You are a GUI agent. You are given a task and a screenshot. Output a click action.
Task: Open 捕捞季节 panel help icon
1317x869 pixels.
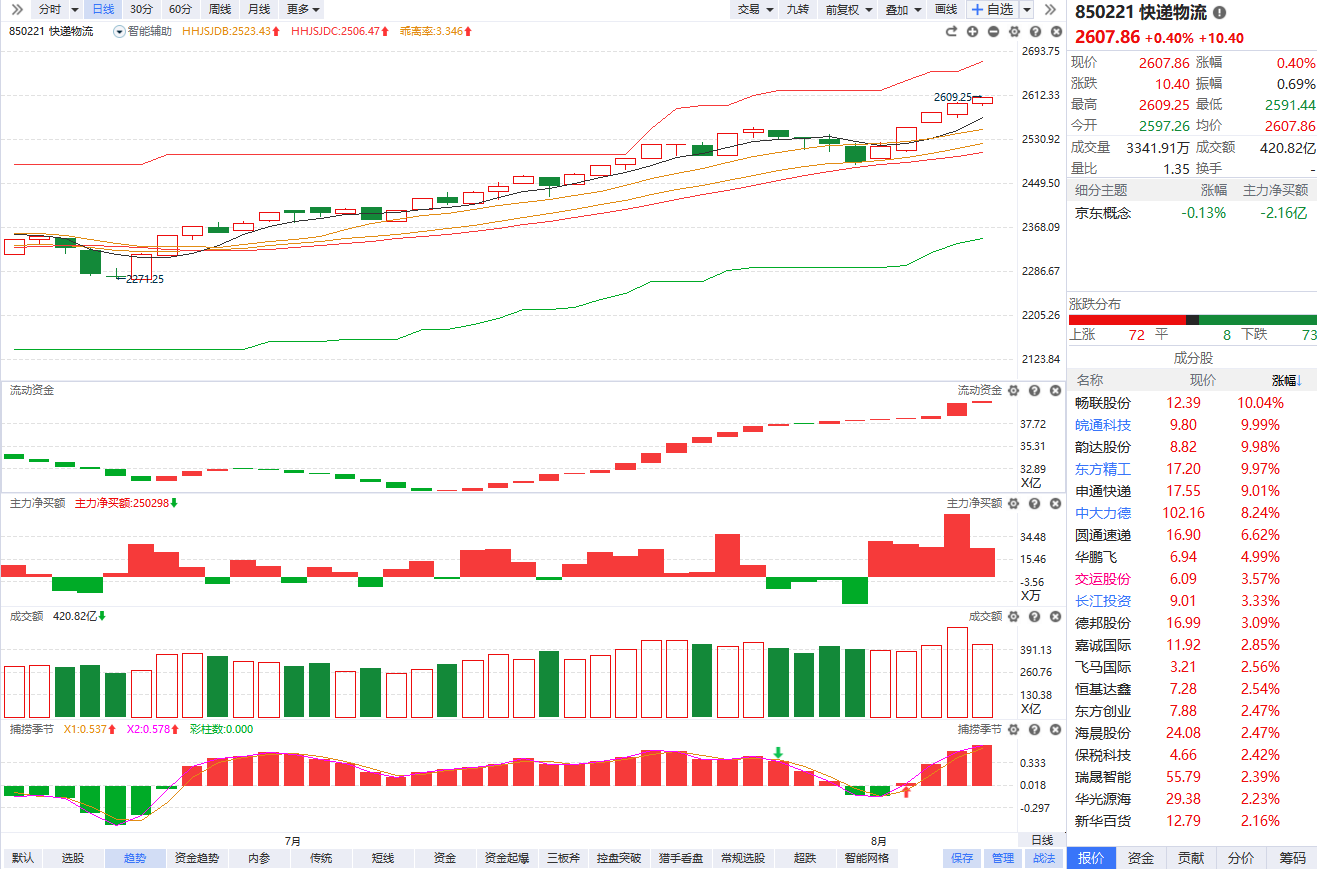tap(1034, 730)
